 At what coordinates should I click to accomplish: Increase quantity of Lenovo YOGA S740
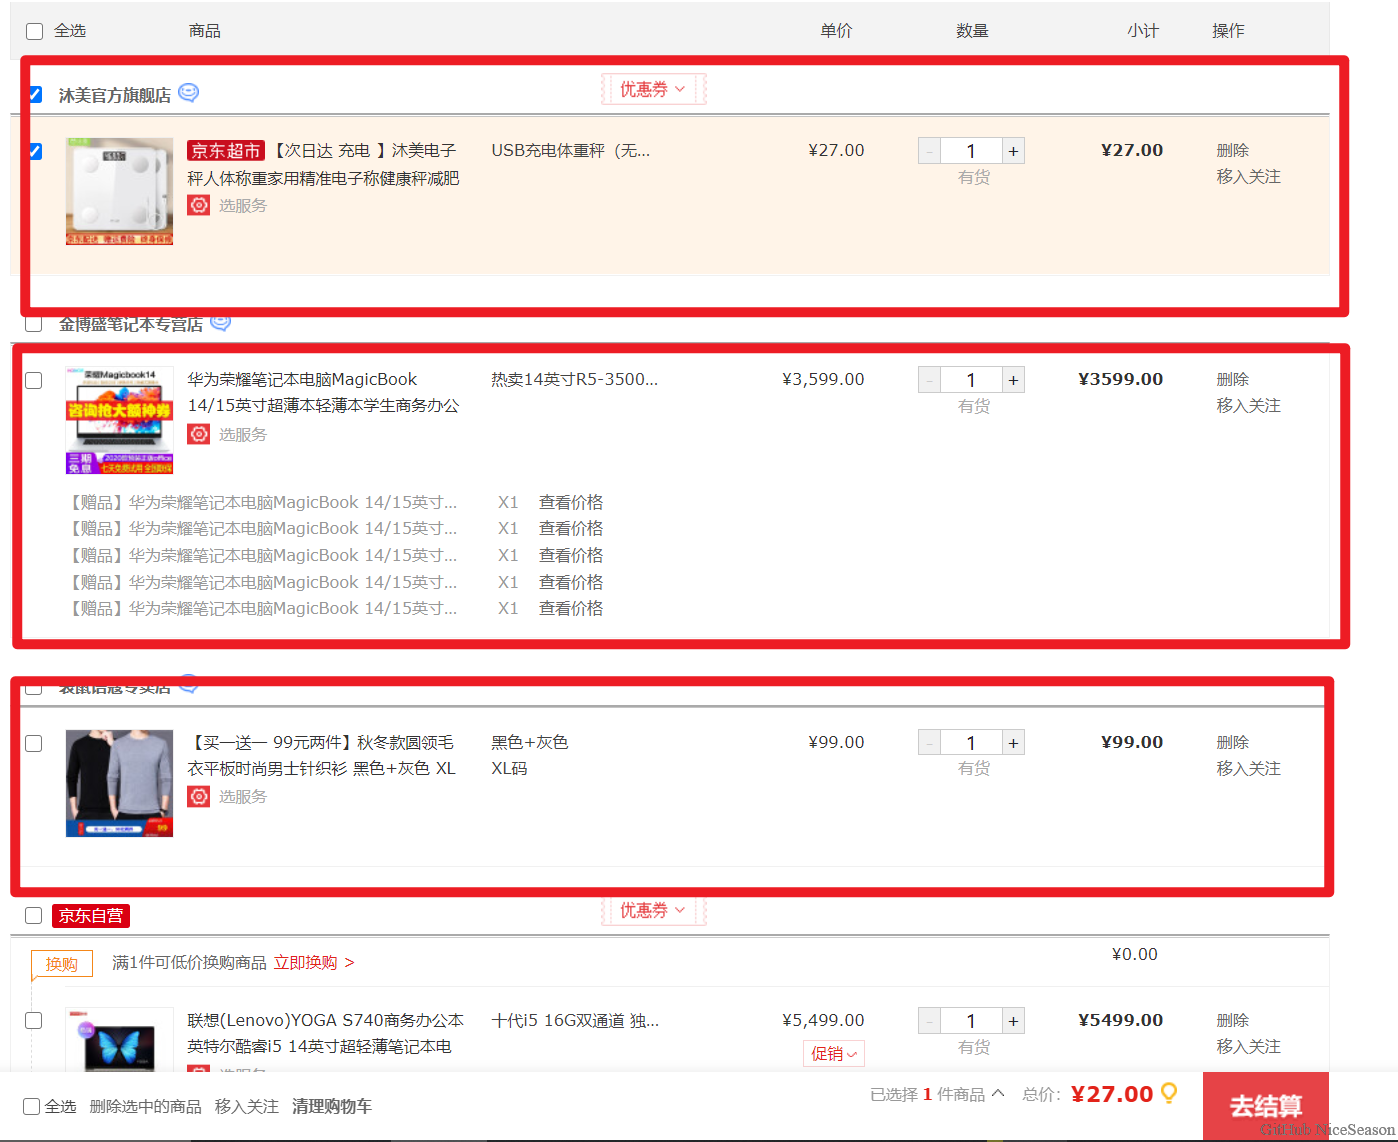pos(1013,1021)
